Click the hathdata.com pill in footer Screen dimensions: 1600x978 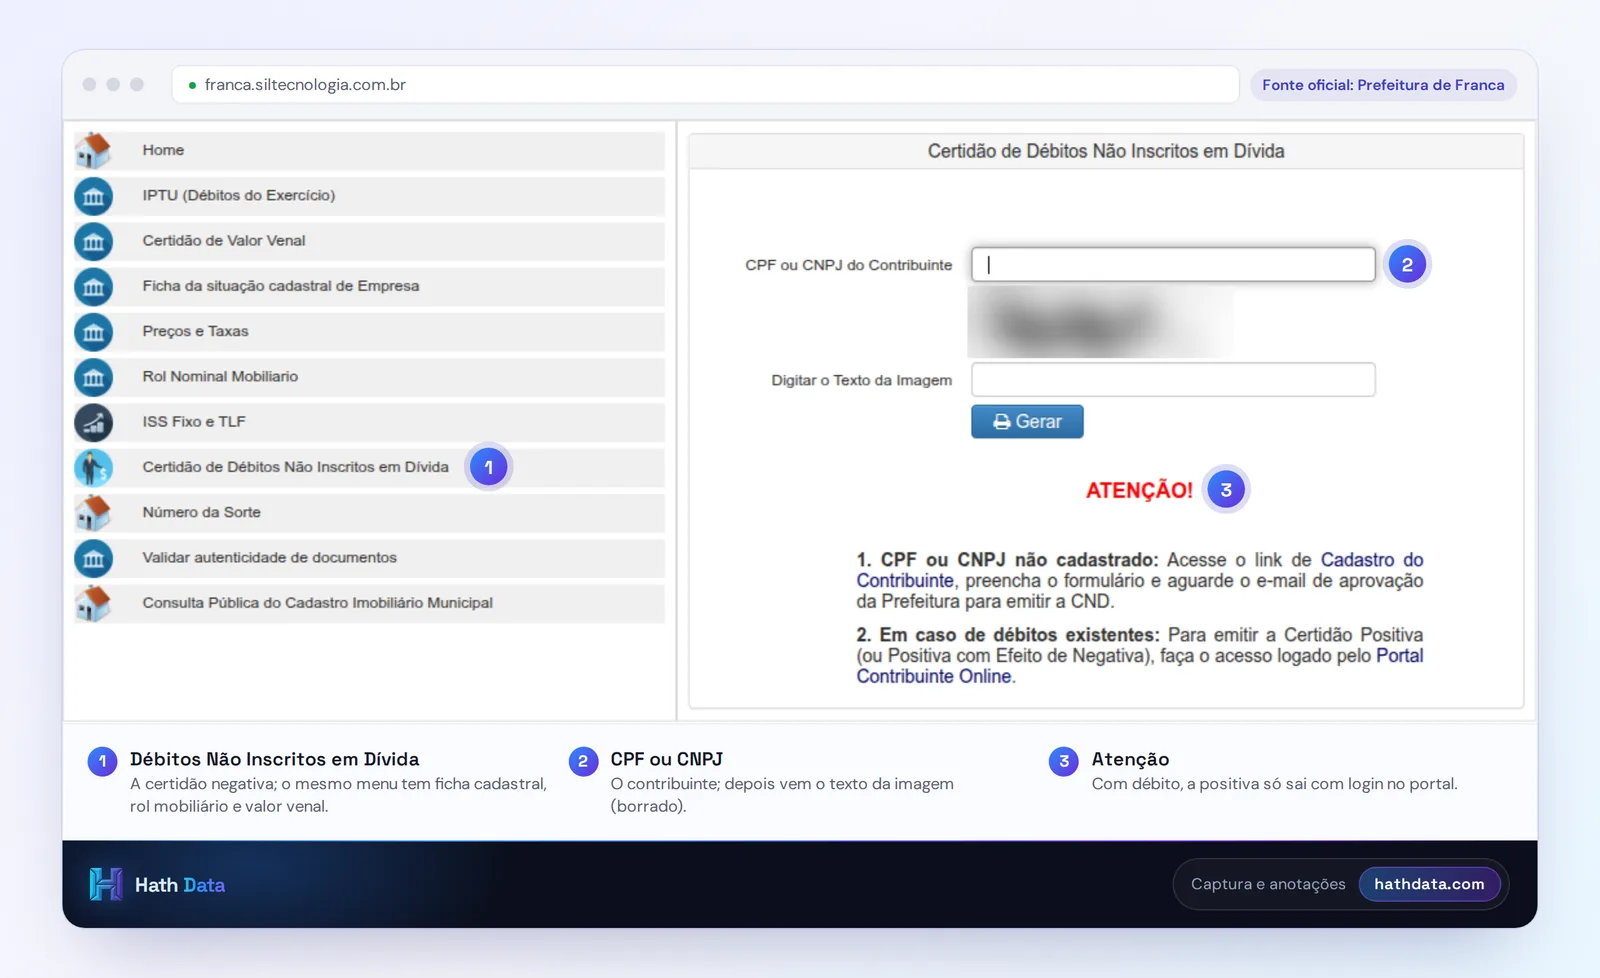[x=1429, y=884]
